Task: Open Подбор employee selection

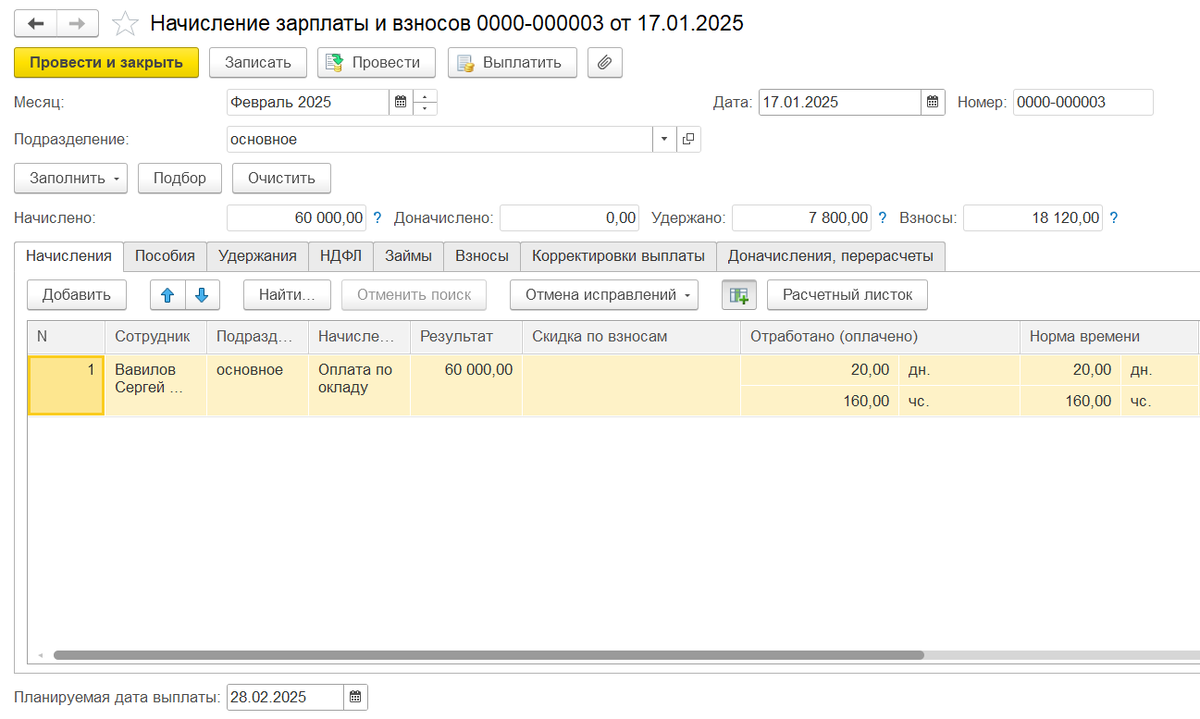Action: pyautogui.click(x=180, y=178)
